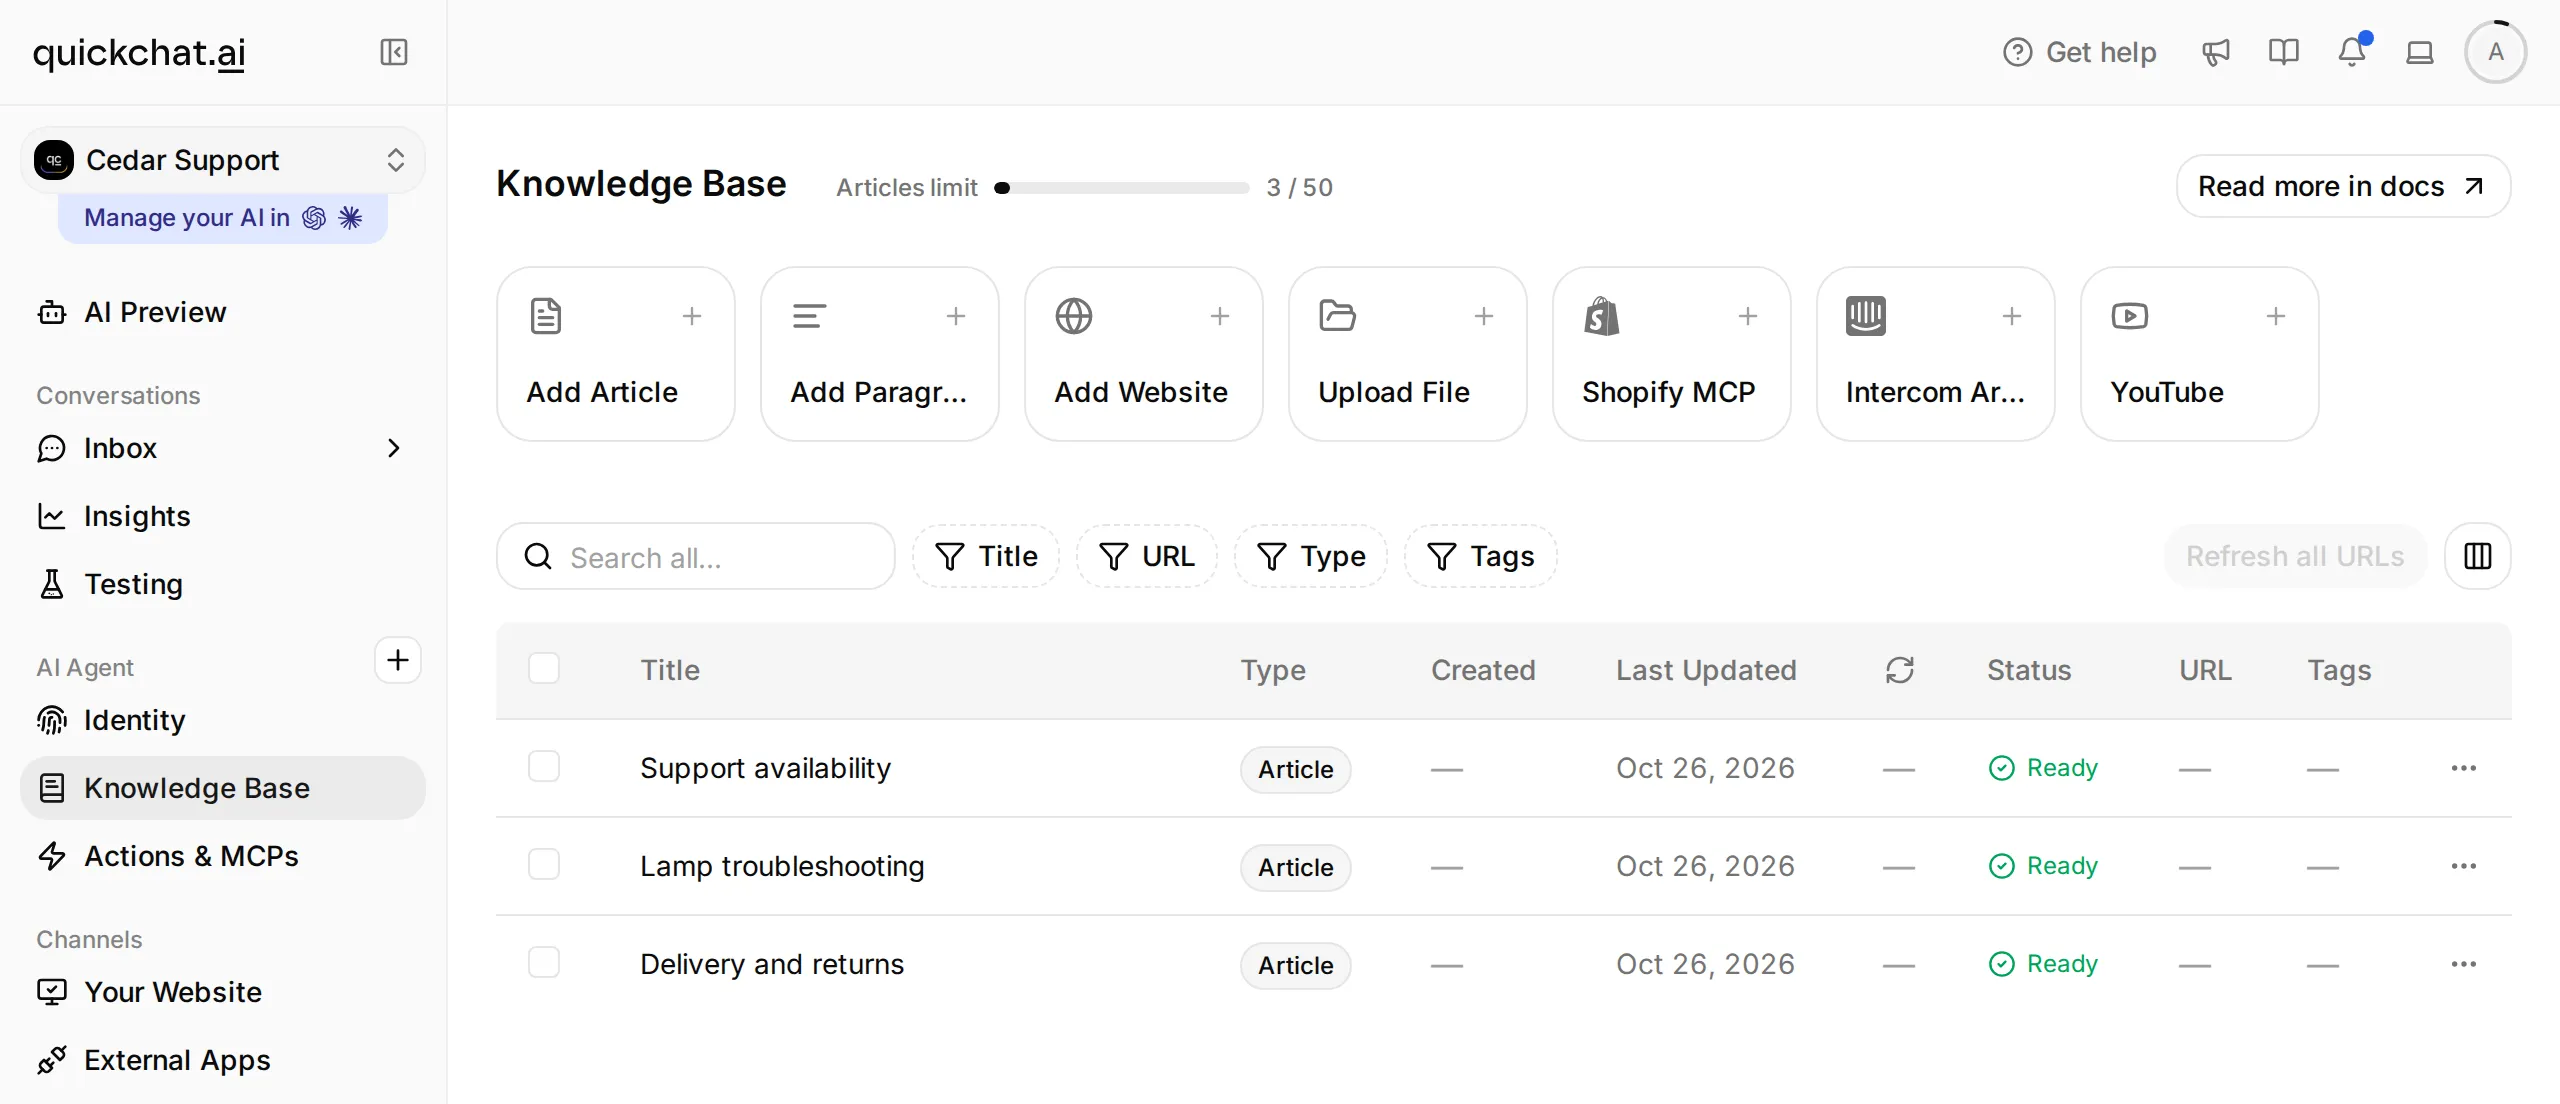Click Get help
Screen dimensions: 2560x1104
click(2080, 52)
